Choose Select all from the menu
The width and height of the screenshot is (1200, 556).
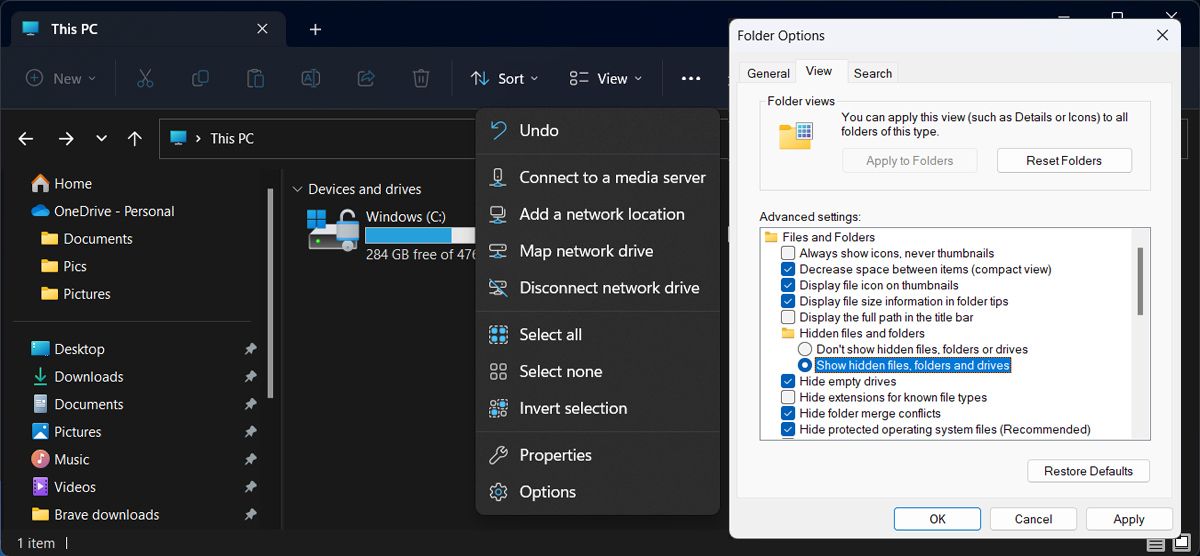[598, 335]
